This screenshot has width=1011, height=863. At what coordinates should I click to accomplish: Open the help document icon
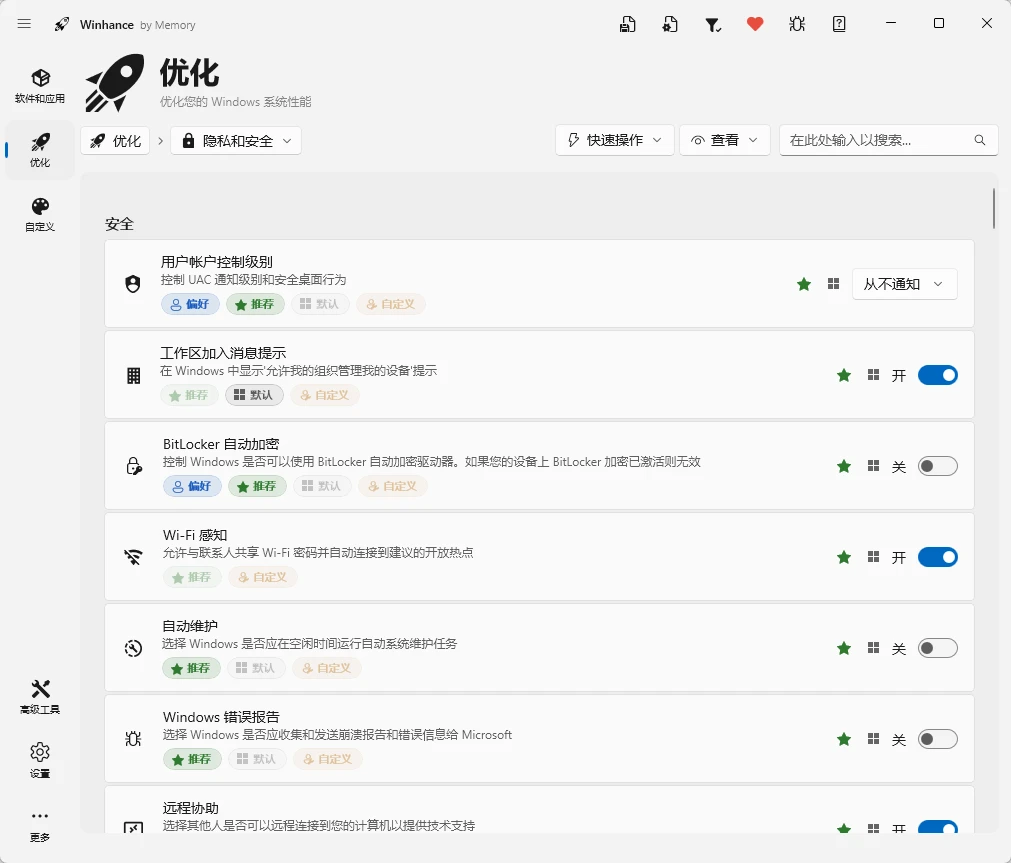(839, 25)
